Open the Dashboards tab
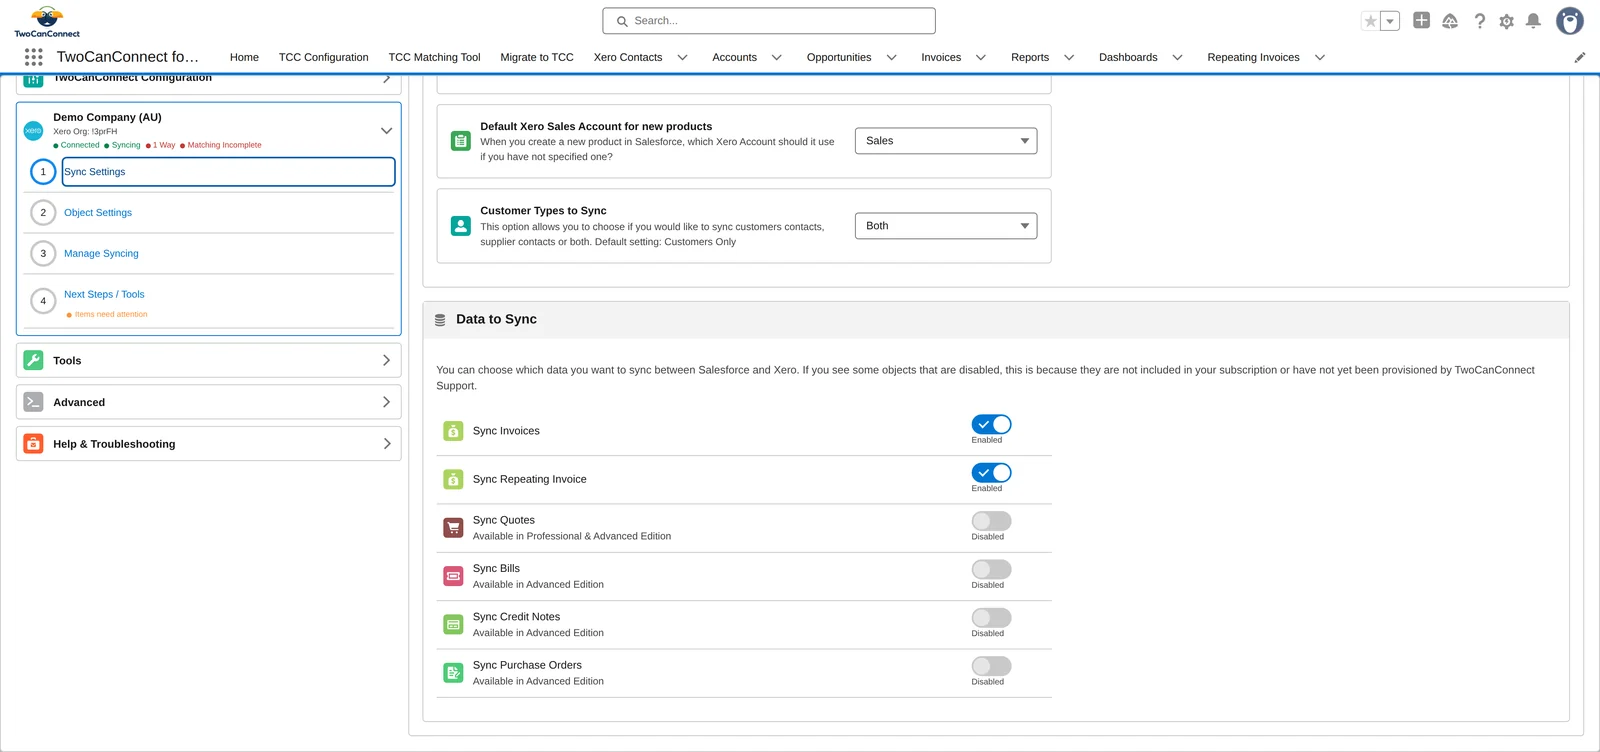 1128,57
